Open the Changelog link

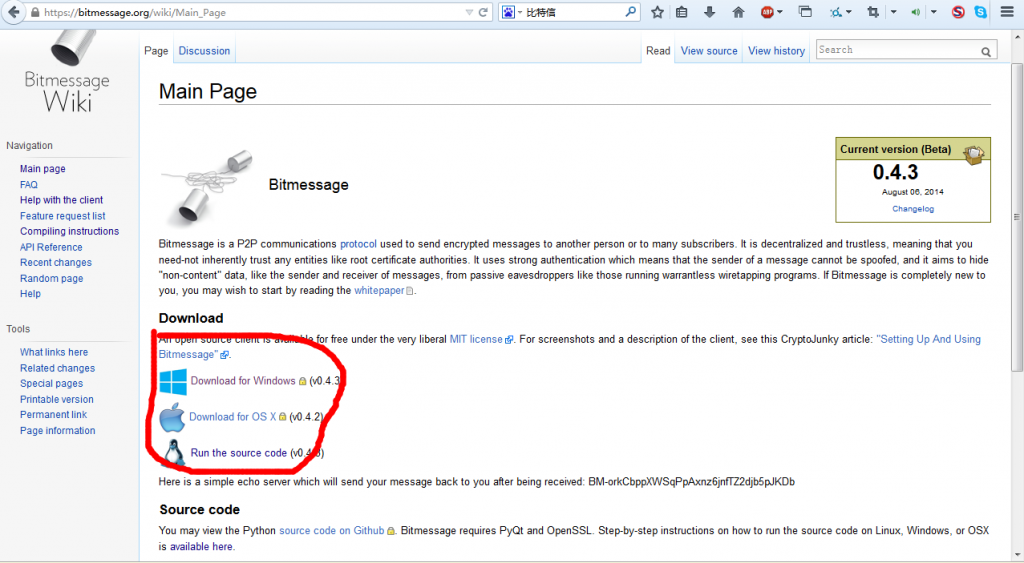click(x=913, y=209)
